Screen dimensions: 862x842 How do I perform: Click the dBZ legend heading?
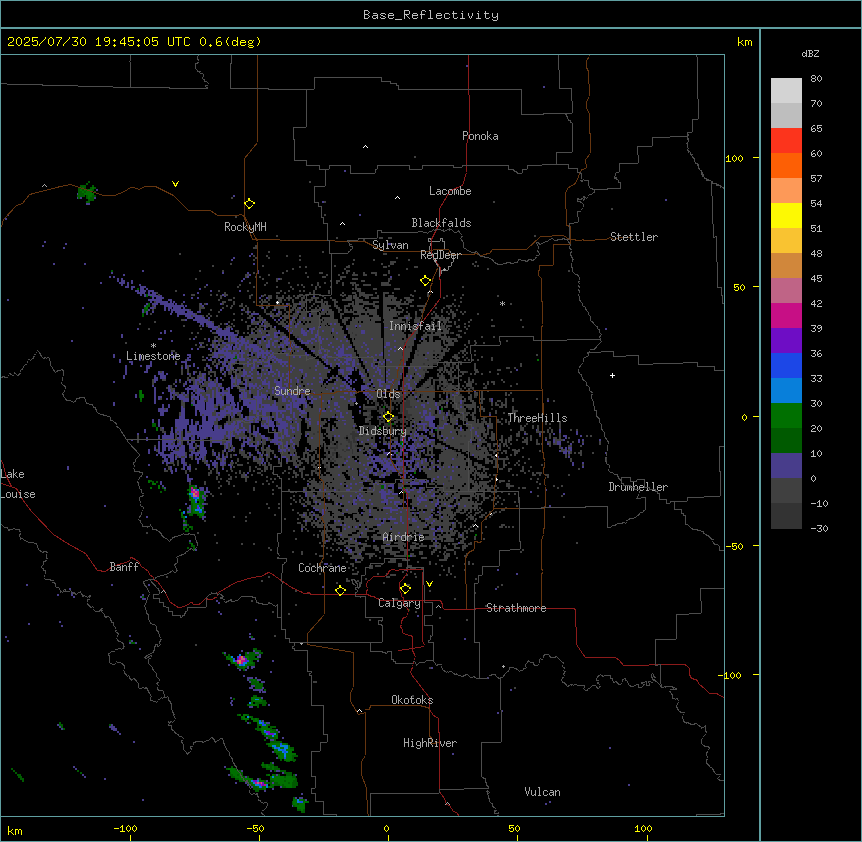click(x=810, y=53)
